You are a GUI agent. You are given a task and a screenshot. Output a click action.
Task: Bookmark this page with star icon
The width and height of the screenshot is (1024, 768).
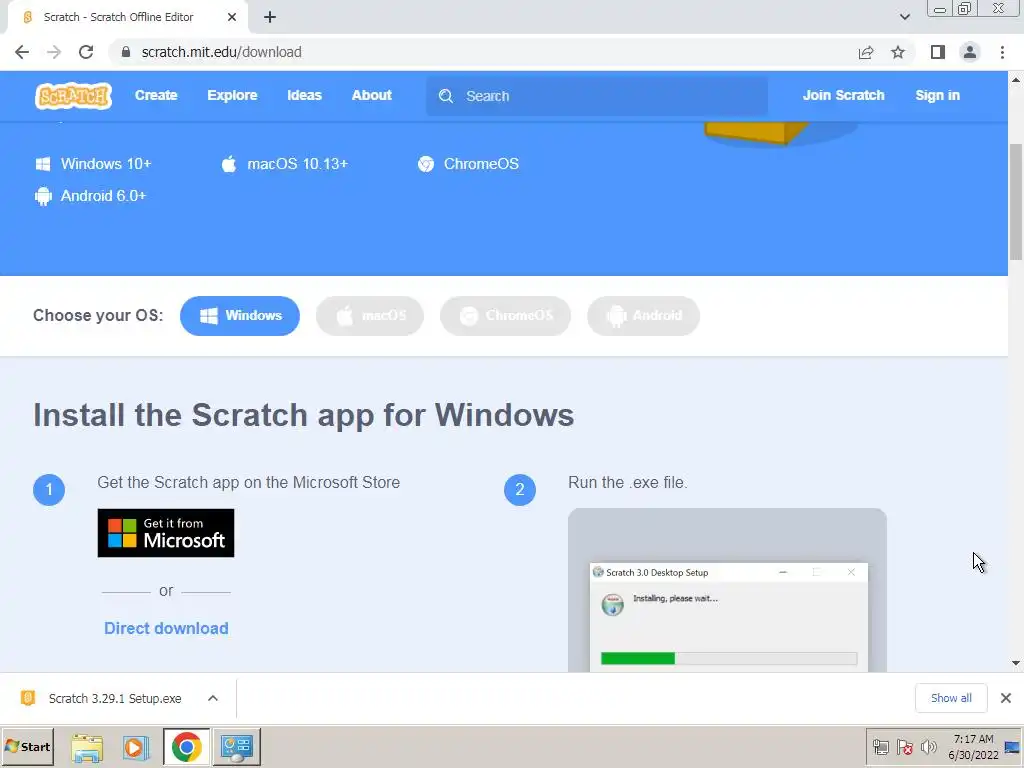[898, 52]
